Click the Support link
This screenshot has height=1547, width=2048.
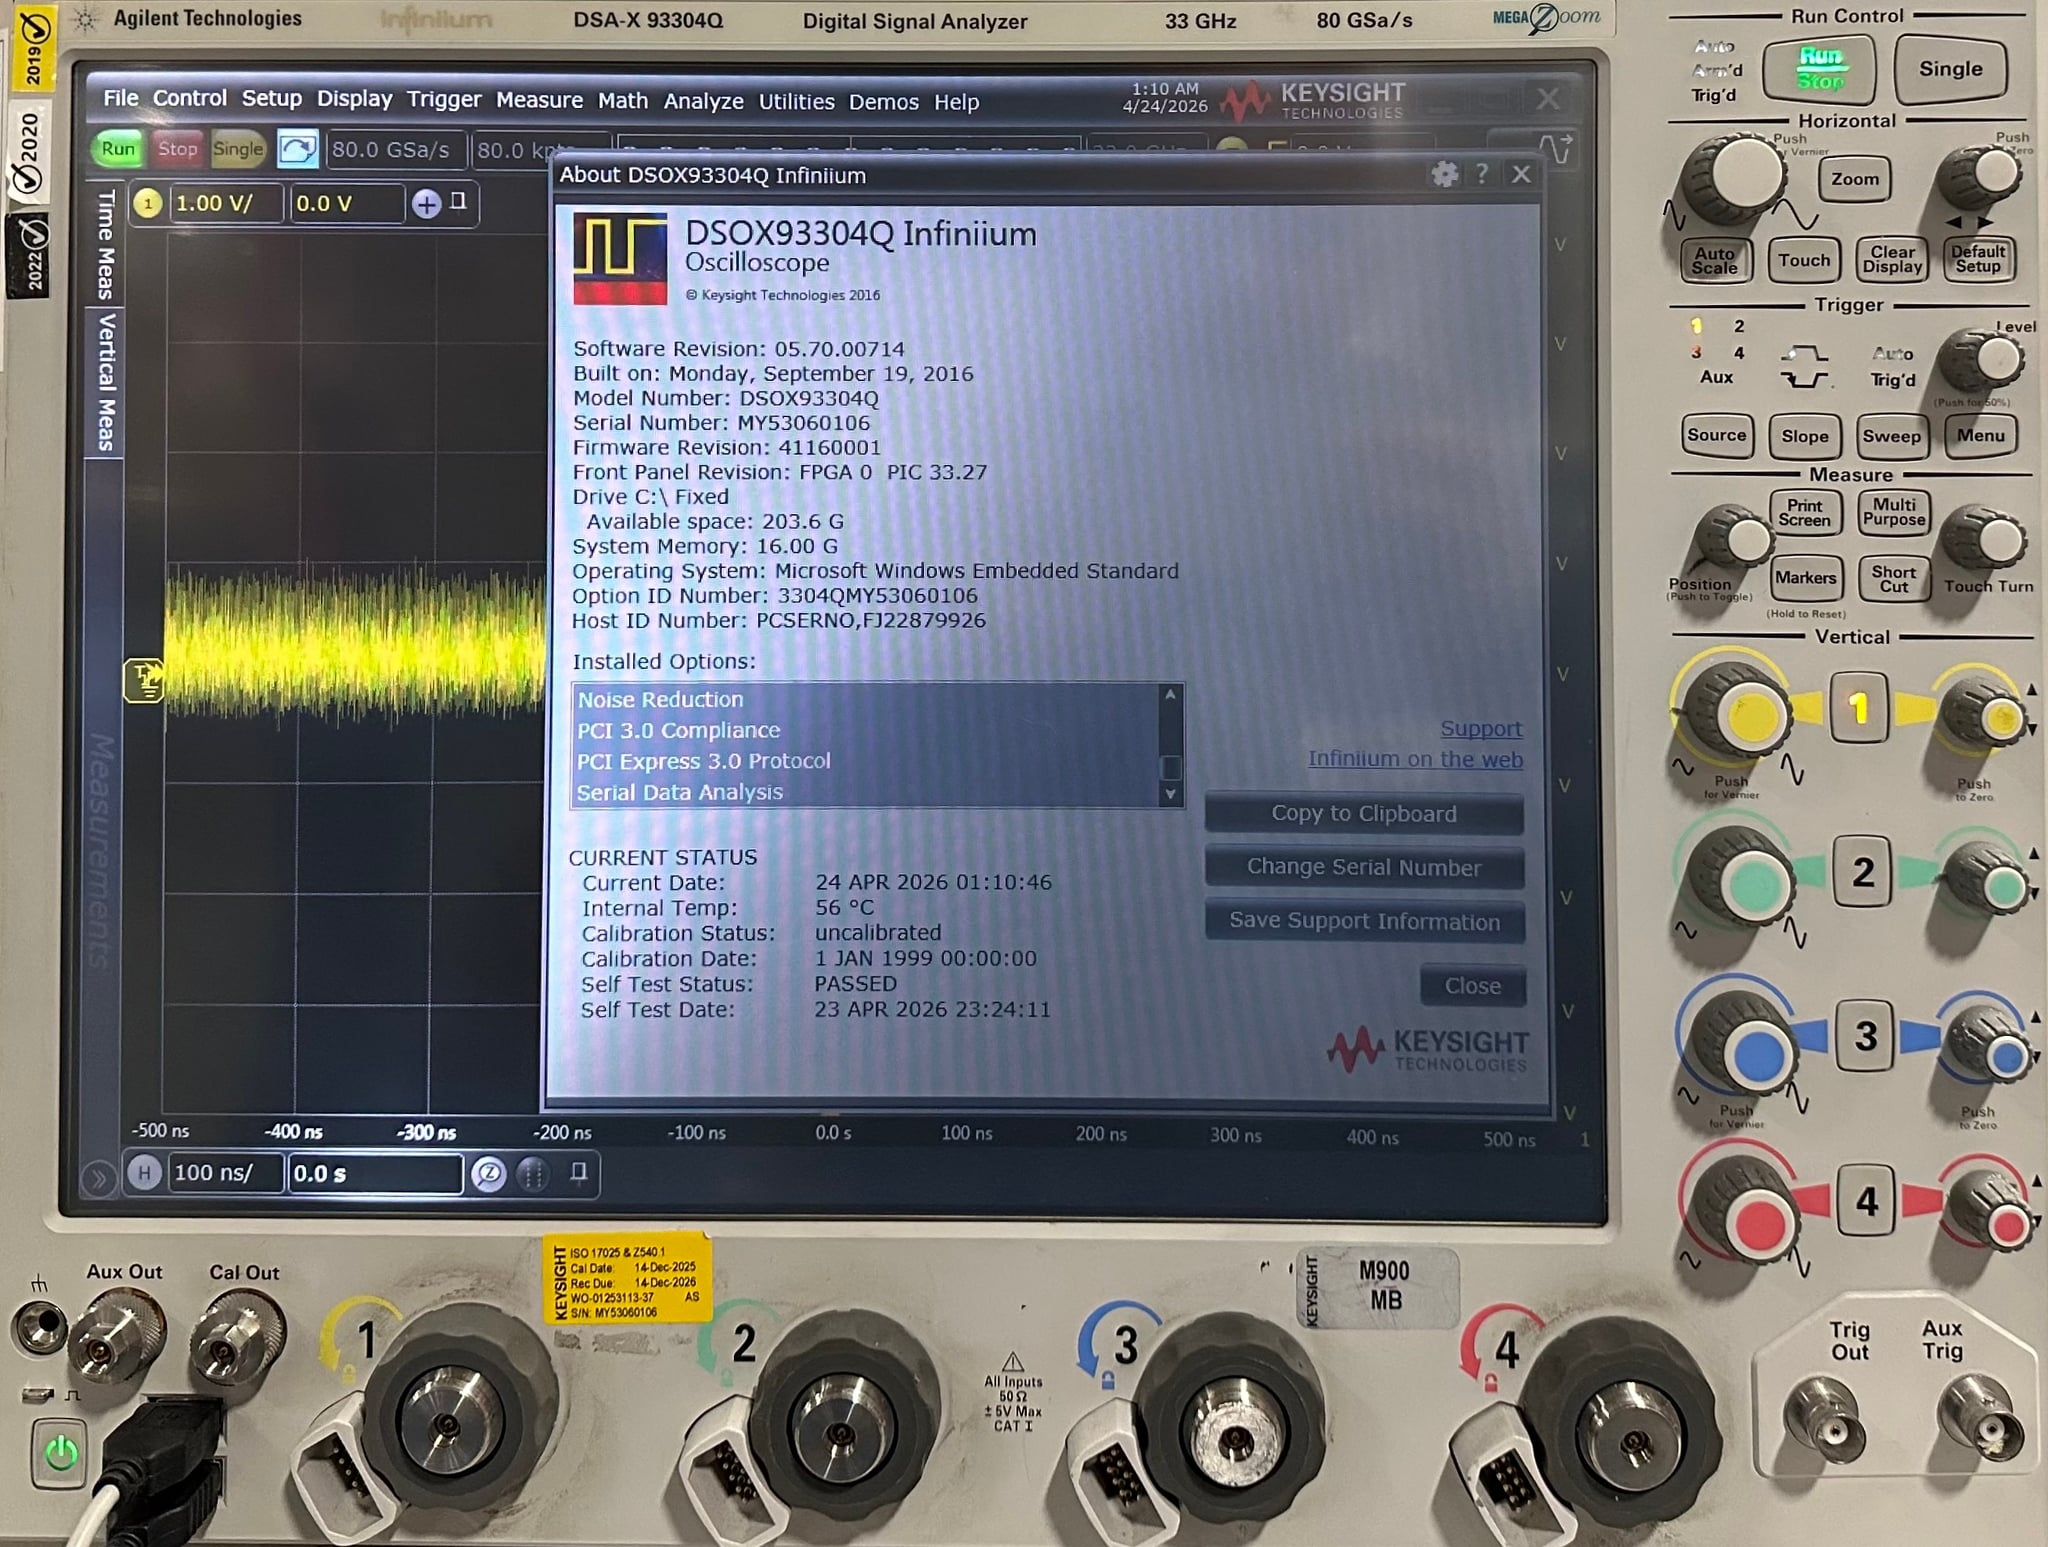point(1481,729)
